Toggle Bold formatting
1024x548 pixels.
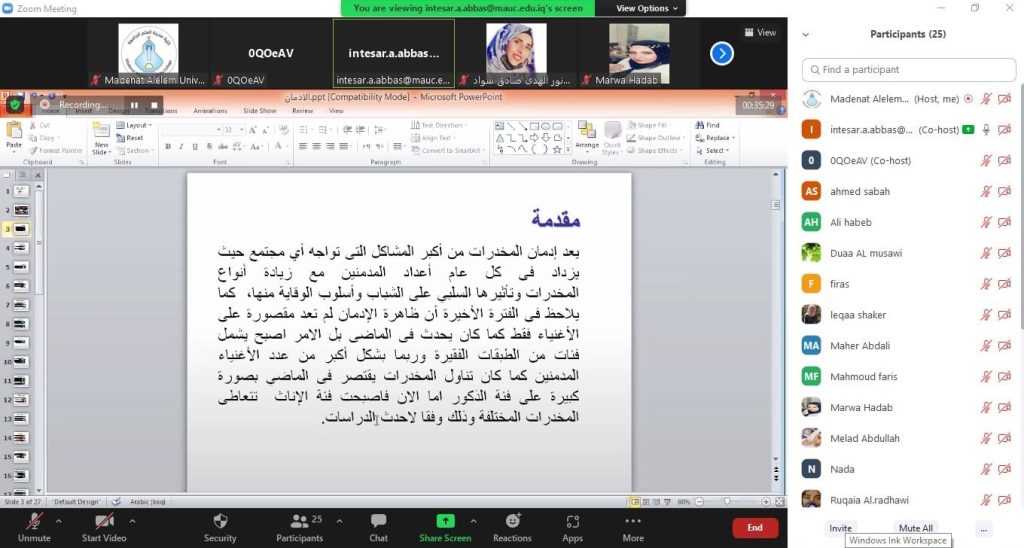tap(168, 146)
